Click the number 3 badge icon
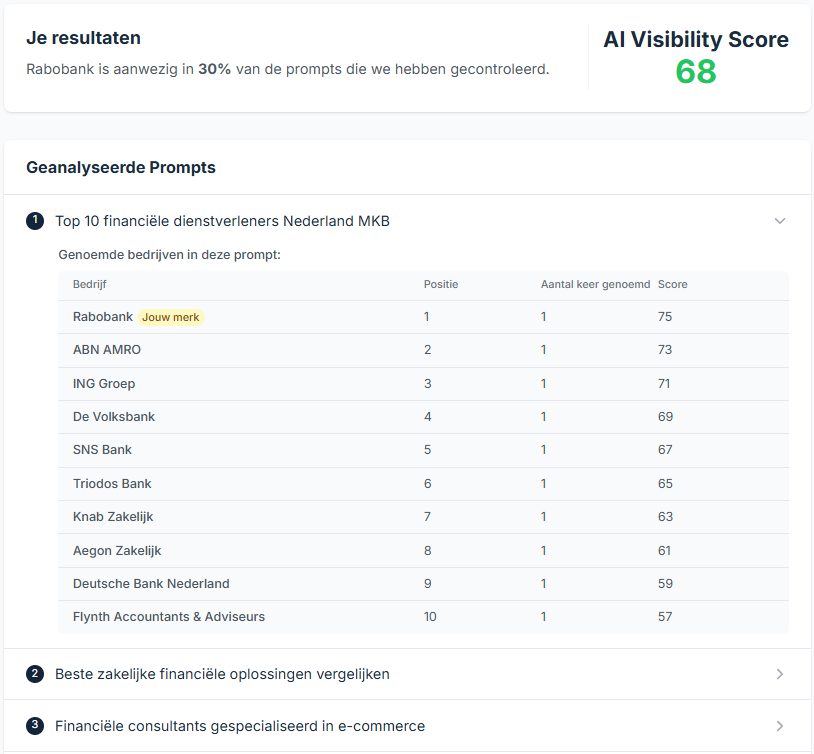Screen dimensions: 814x754 pos(35,726)
